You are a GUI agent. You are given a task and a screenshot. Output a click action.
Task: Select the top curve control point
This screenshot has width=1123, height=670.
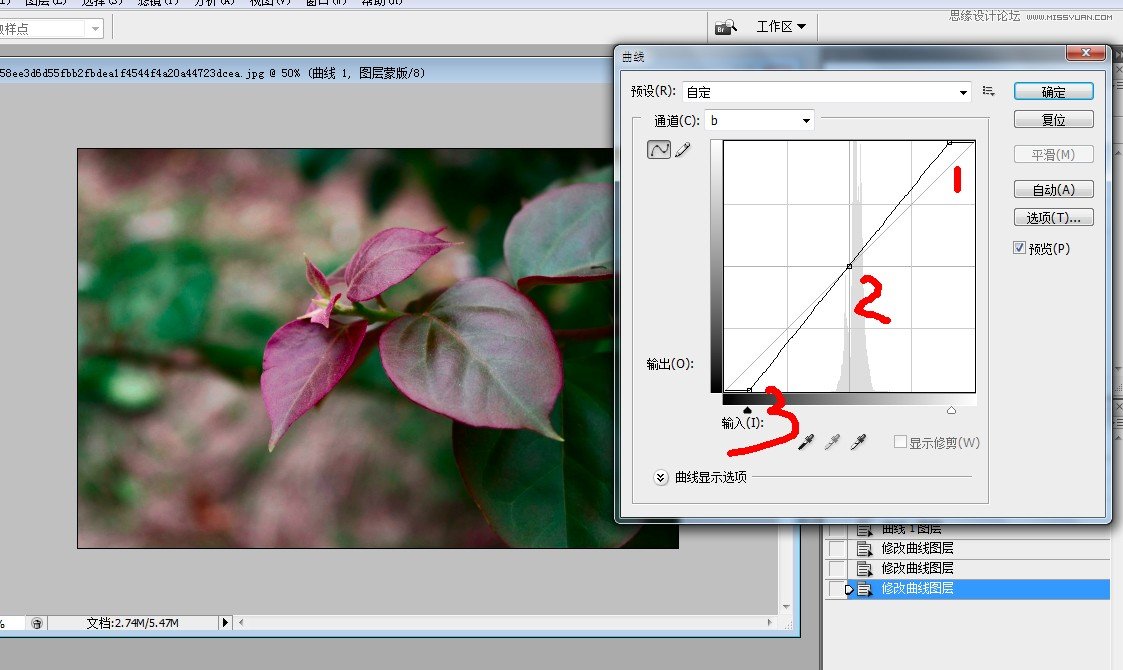[950, 143]
